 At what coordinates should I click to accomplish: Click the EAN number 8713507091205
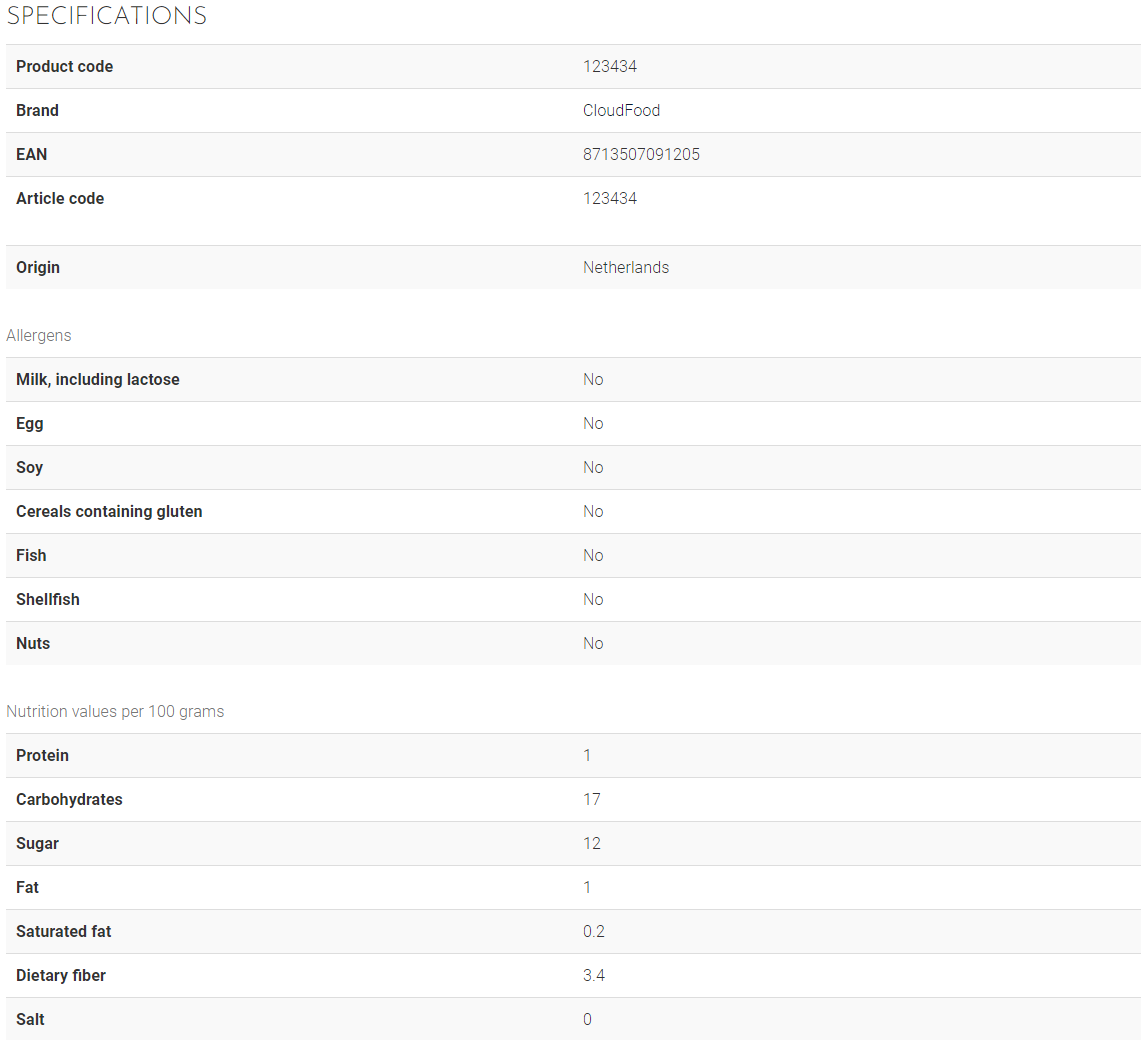(x=641, y=155)
